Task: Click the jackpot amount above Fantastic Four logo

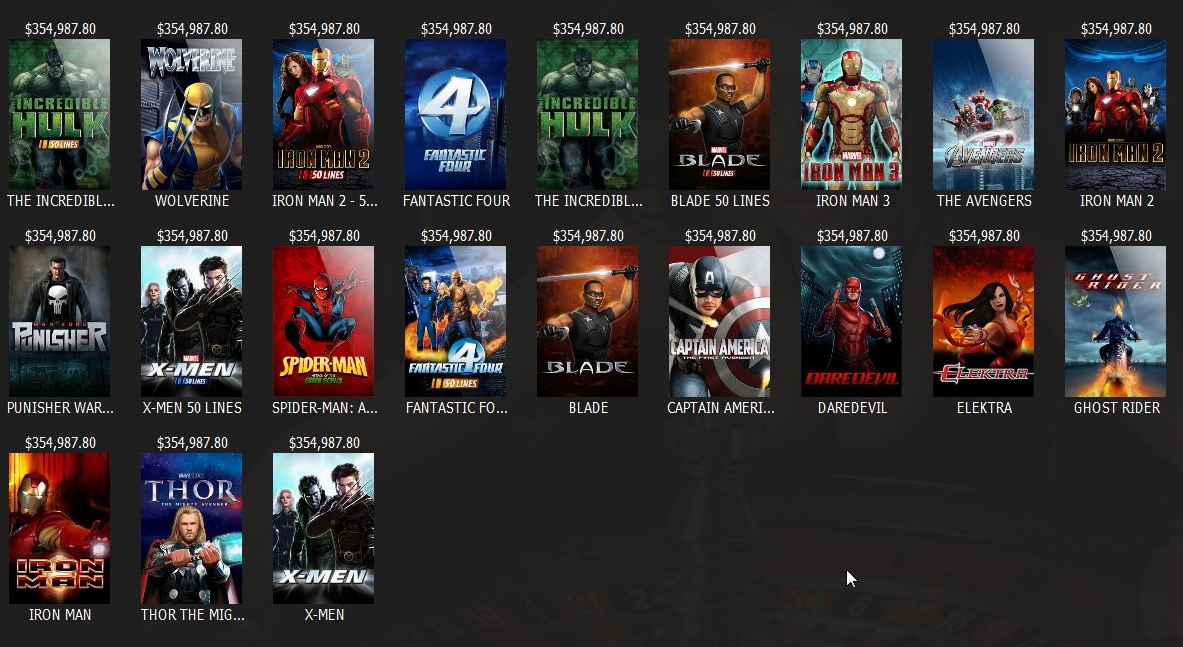Action: click(456, 29)
